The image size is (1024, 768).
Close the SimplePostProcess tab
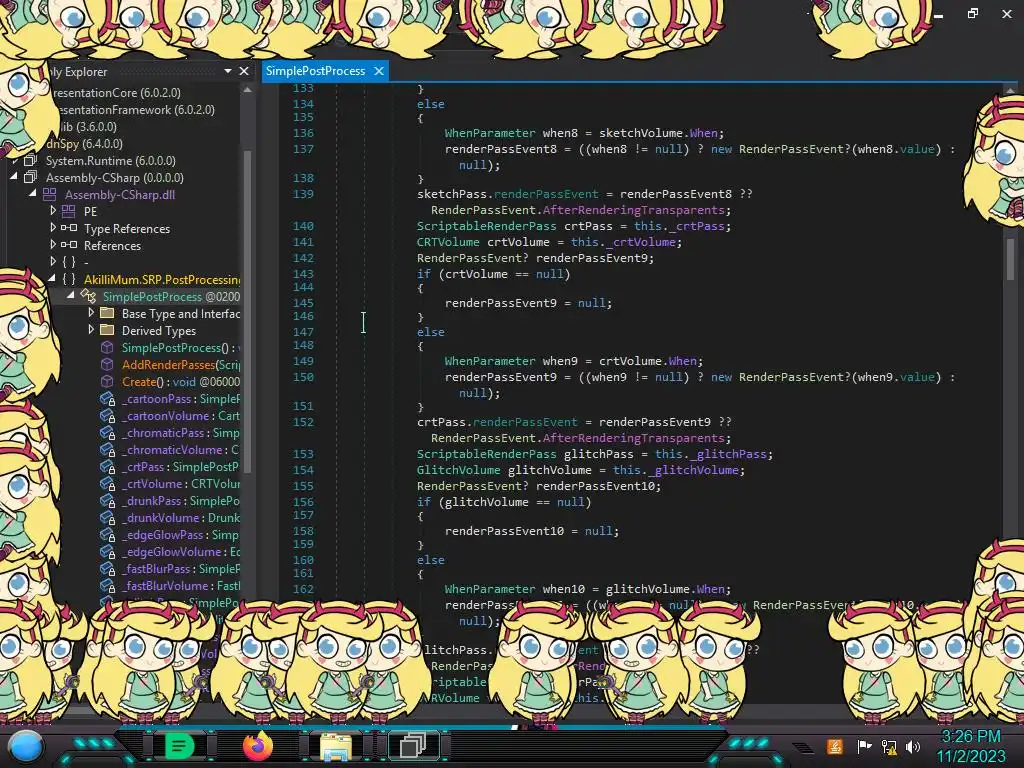[379, 71]
